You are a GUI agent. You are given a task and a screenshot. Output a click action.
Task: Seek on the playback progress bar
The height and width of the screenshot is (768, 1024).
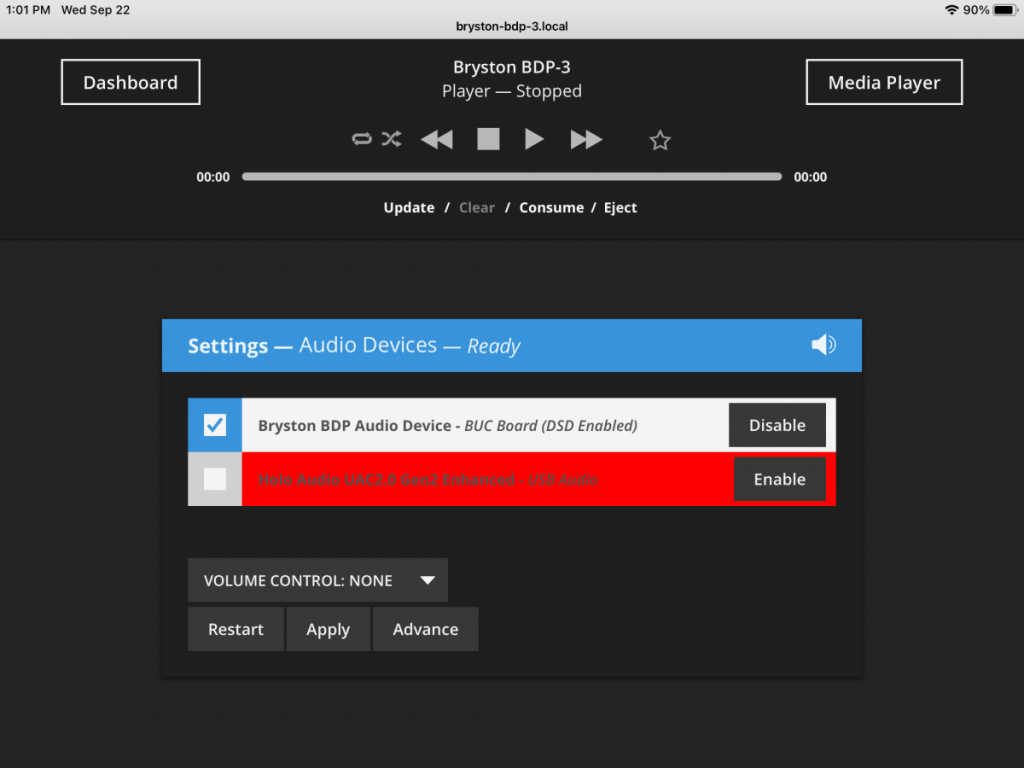click(511, 176)
